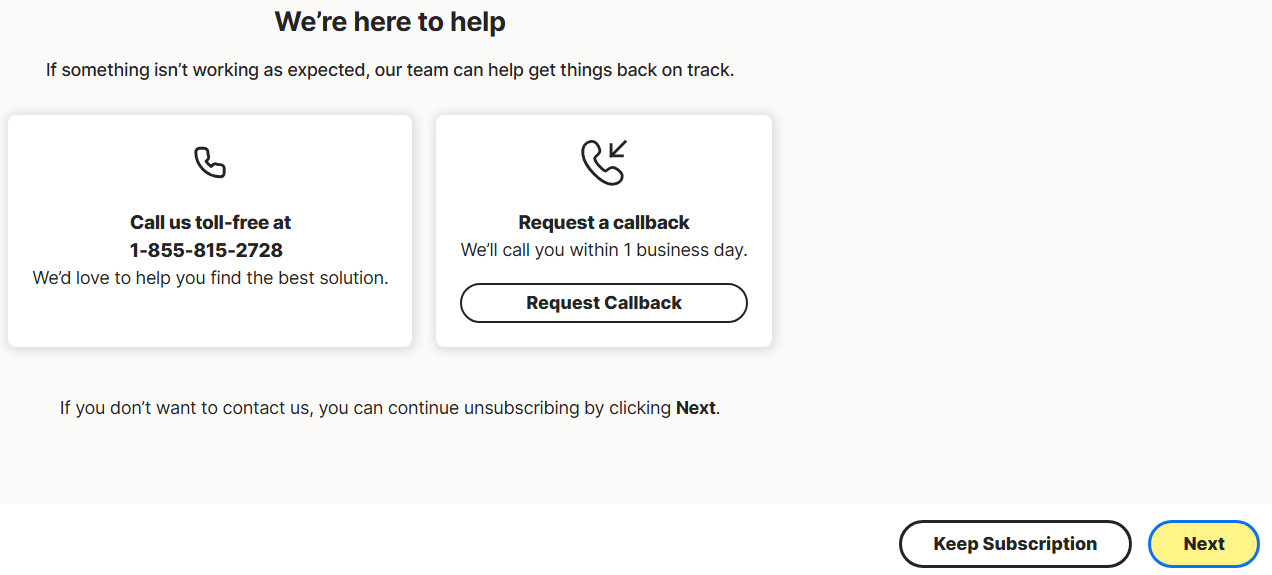
Task: Click the "don't want to contact us" phrase
Action: pyautogui.click(x=209, y=408)
